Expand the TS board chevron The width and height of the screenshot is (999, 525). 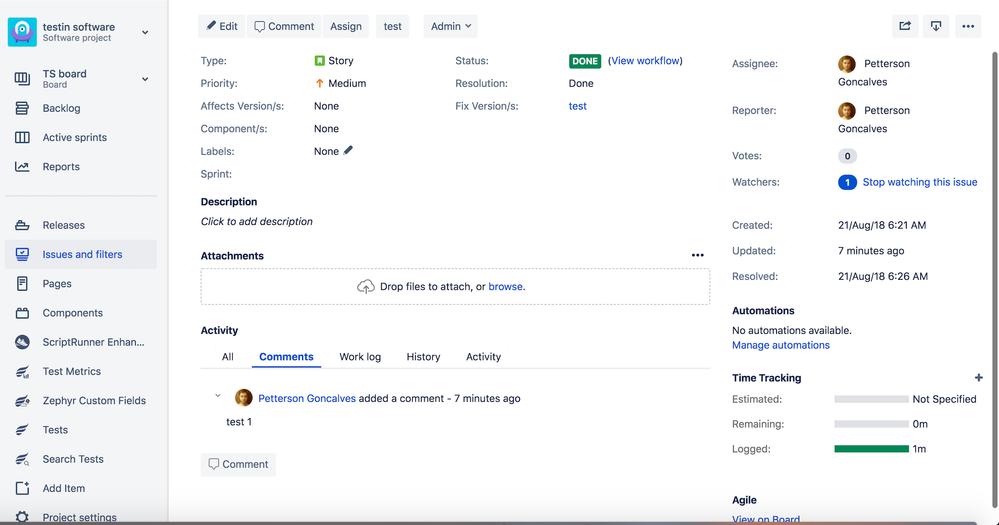(x=145, y=79)
